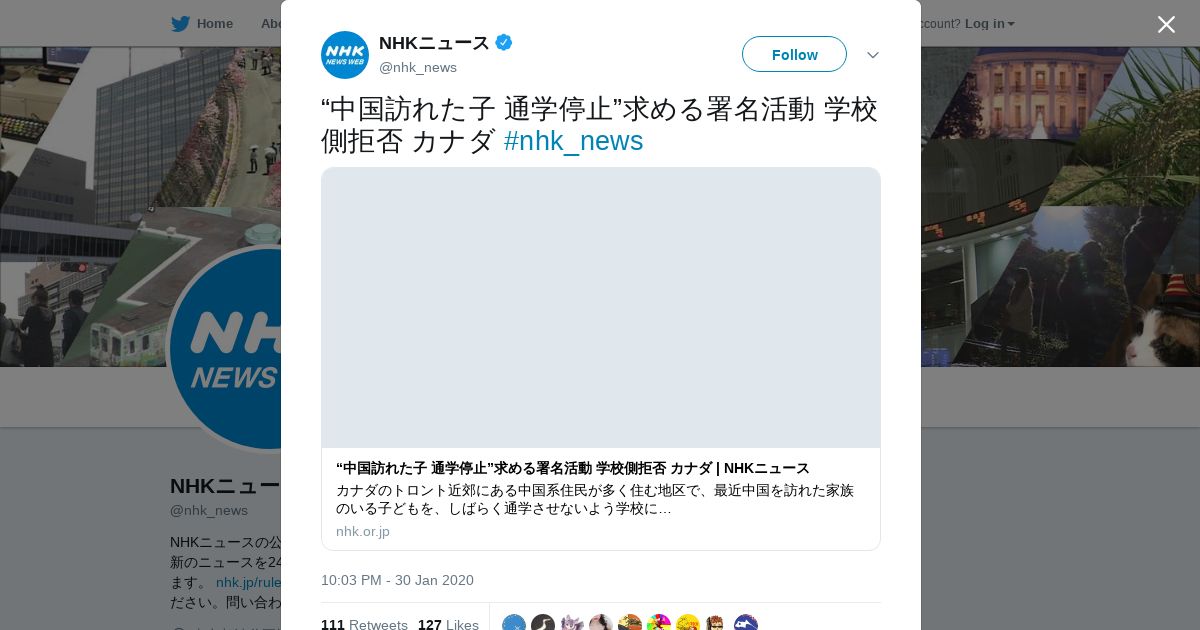Click the first blue liker avatar

[x=514, y=624]
